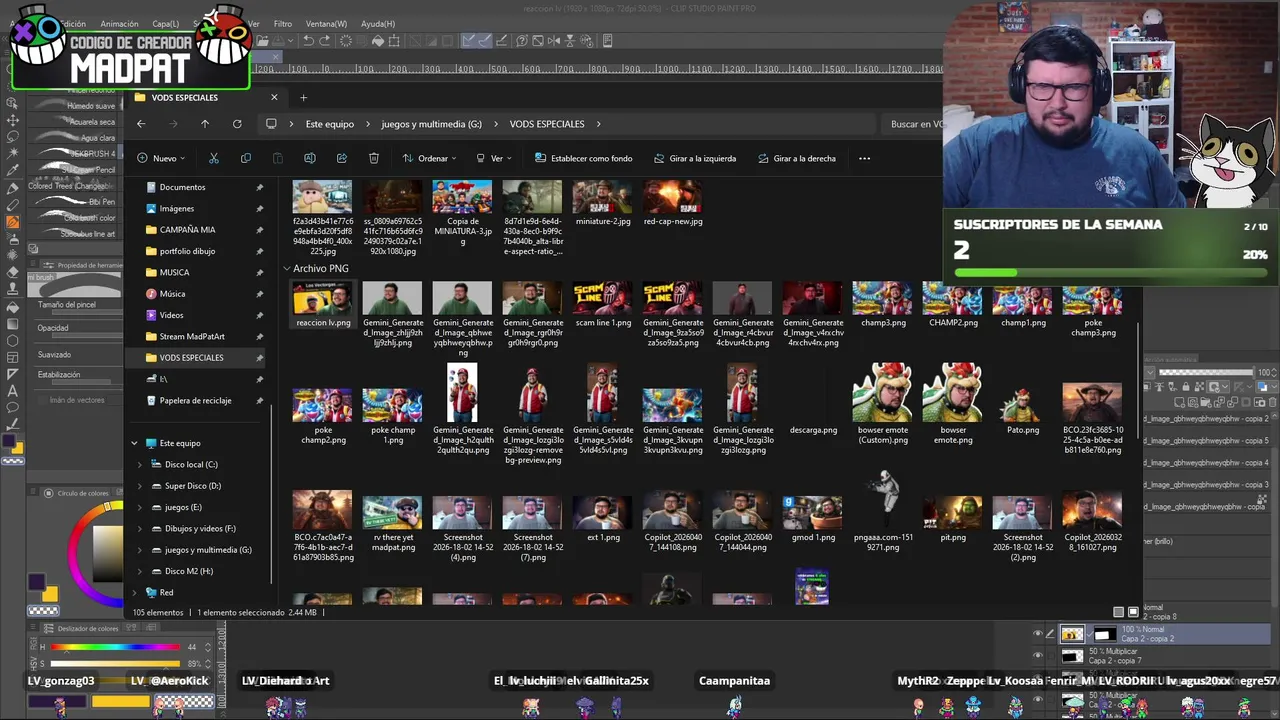Click the Delete trash icon in Explorer toolbar

point(374,158)
